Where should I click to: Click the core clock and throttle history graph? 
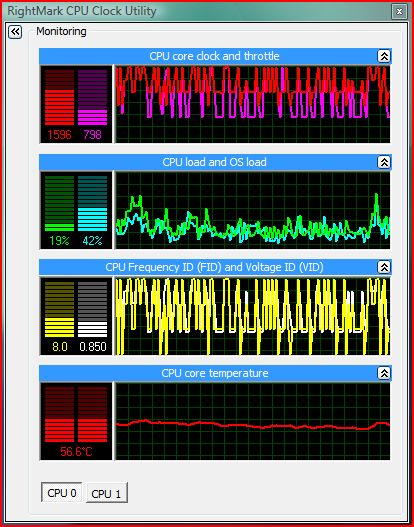pos(253,104)
